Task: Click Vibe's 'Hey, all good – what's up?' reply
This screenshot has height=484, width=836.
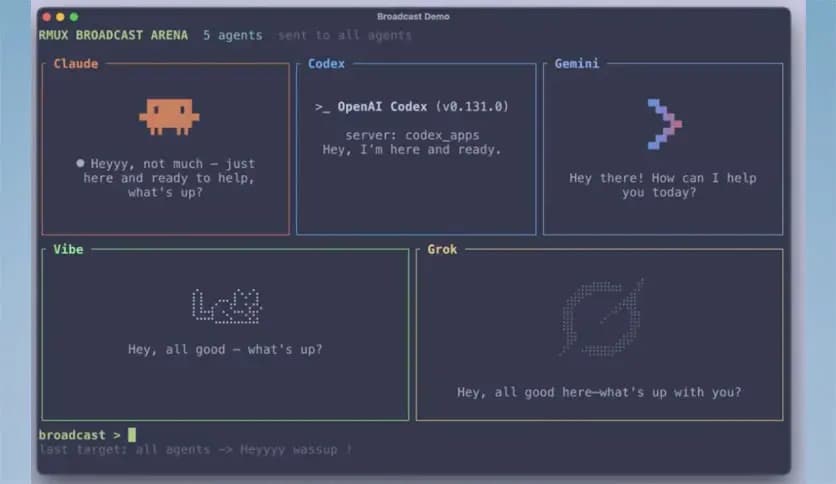Action: click(x=225, y=349)
